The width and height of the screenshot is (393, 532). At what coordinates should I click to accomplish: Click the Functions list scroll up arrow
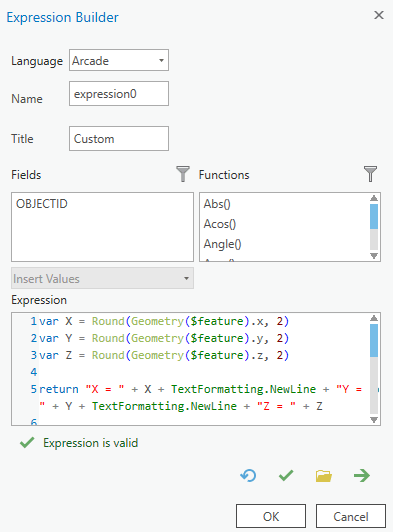tap(374, 198)
